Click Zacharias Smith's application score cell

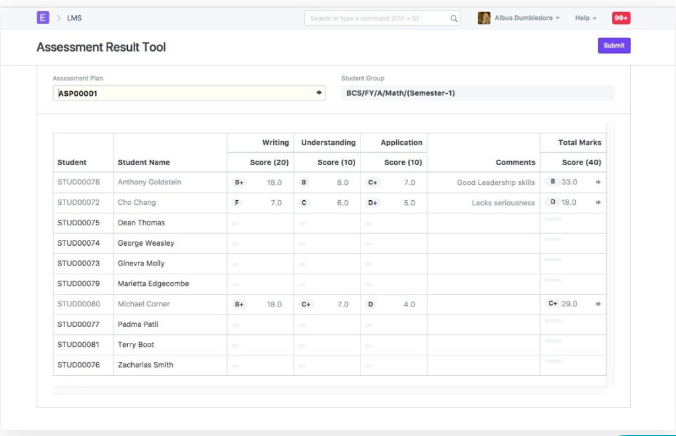pyautogui.click(x=394, y=365)
